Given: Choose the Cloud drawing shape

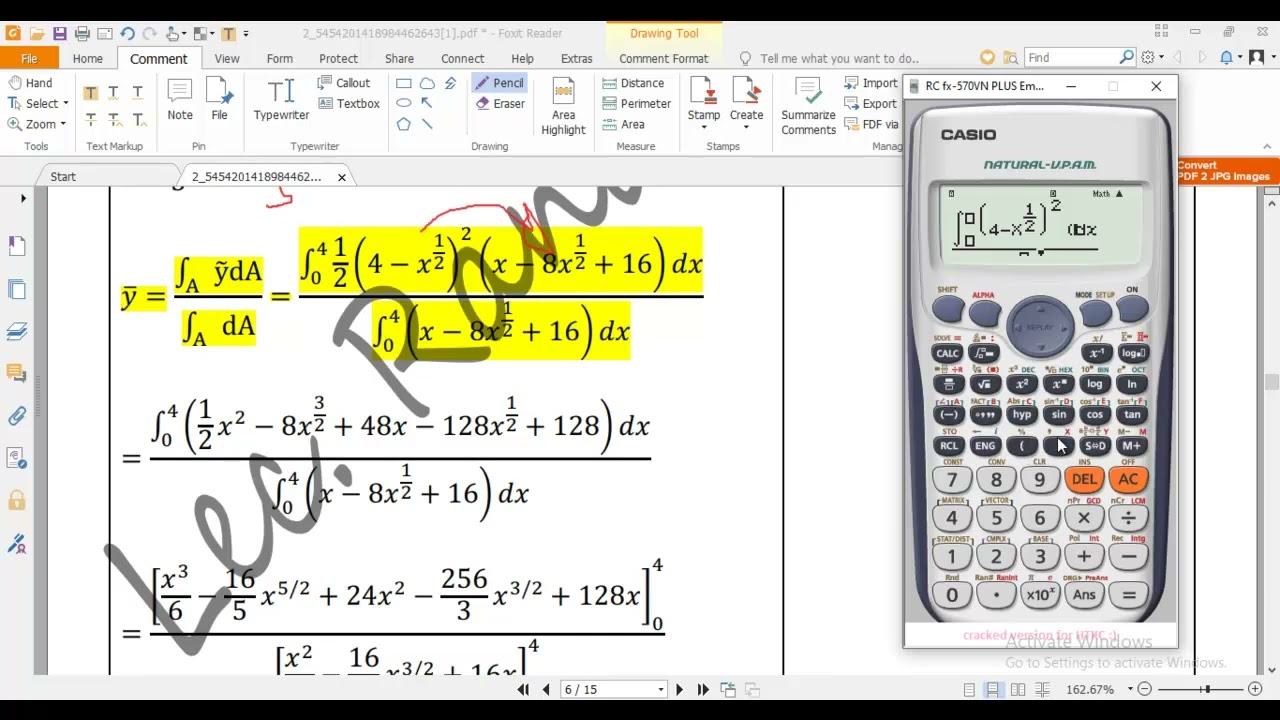Looking at the screenshot, I should pyautogui.click(x=427, y=83).
